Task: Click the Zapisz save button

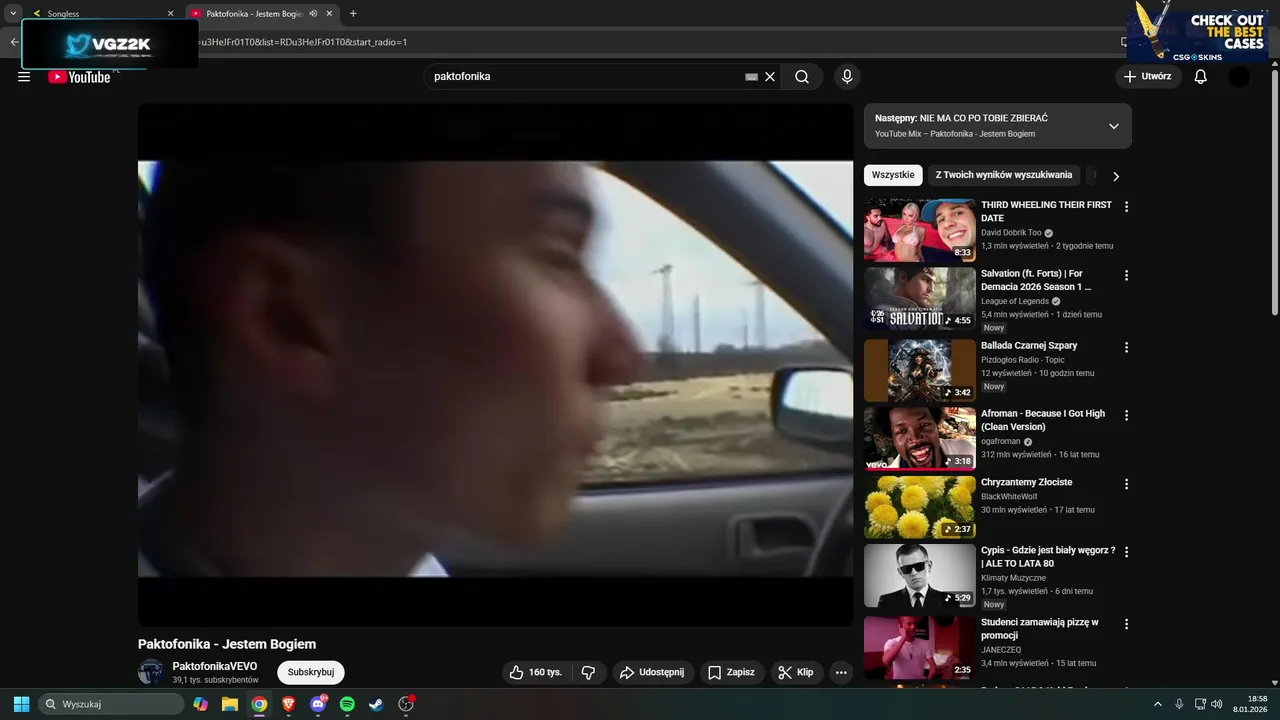Action: click(x=731, y=672)
